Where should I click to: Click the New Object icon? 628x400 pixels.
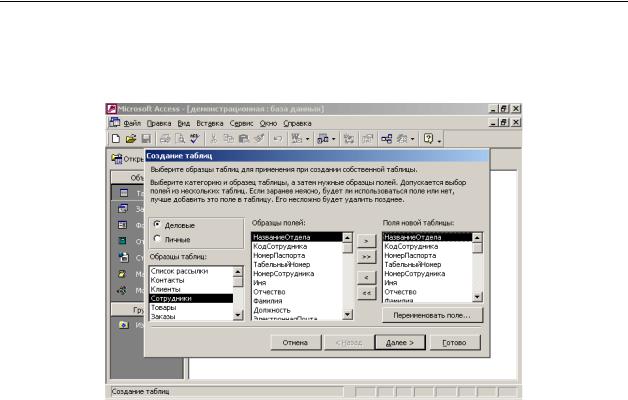[x=402, y=139]
